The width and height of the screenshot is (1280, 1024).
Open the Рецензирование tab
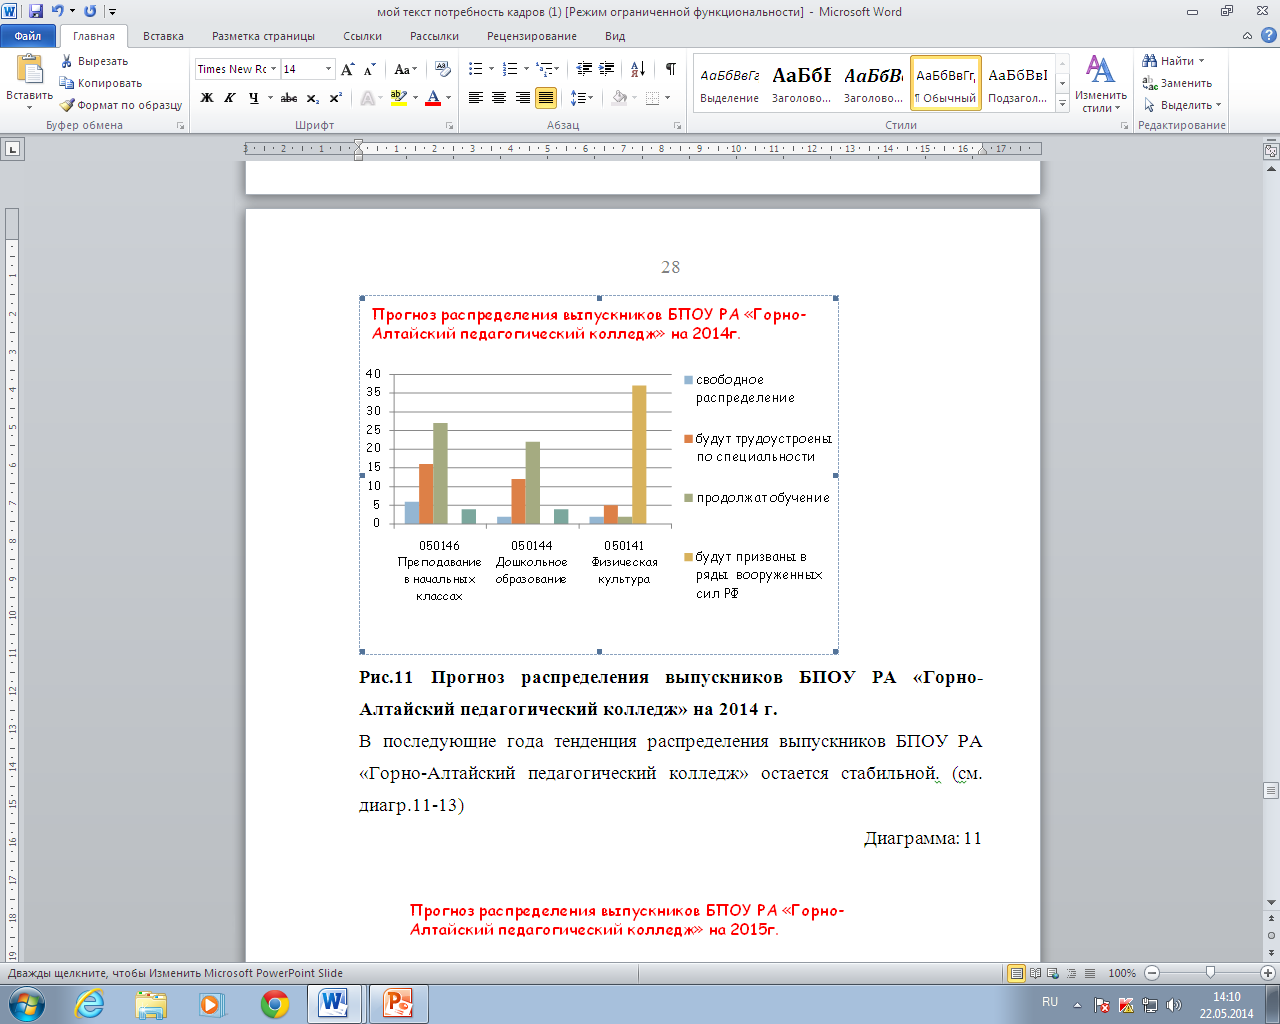pyautogui.click(x=532, y=36)
